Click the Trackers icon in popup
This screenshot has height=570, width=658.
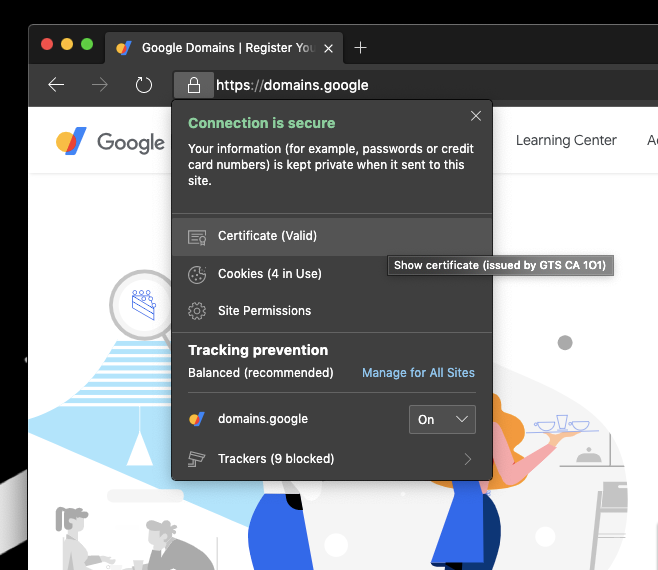[x=197, y=459]
